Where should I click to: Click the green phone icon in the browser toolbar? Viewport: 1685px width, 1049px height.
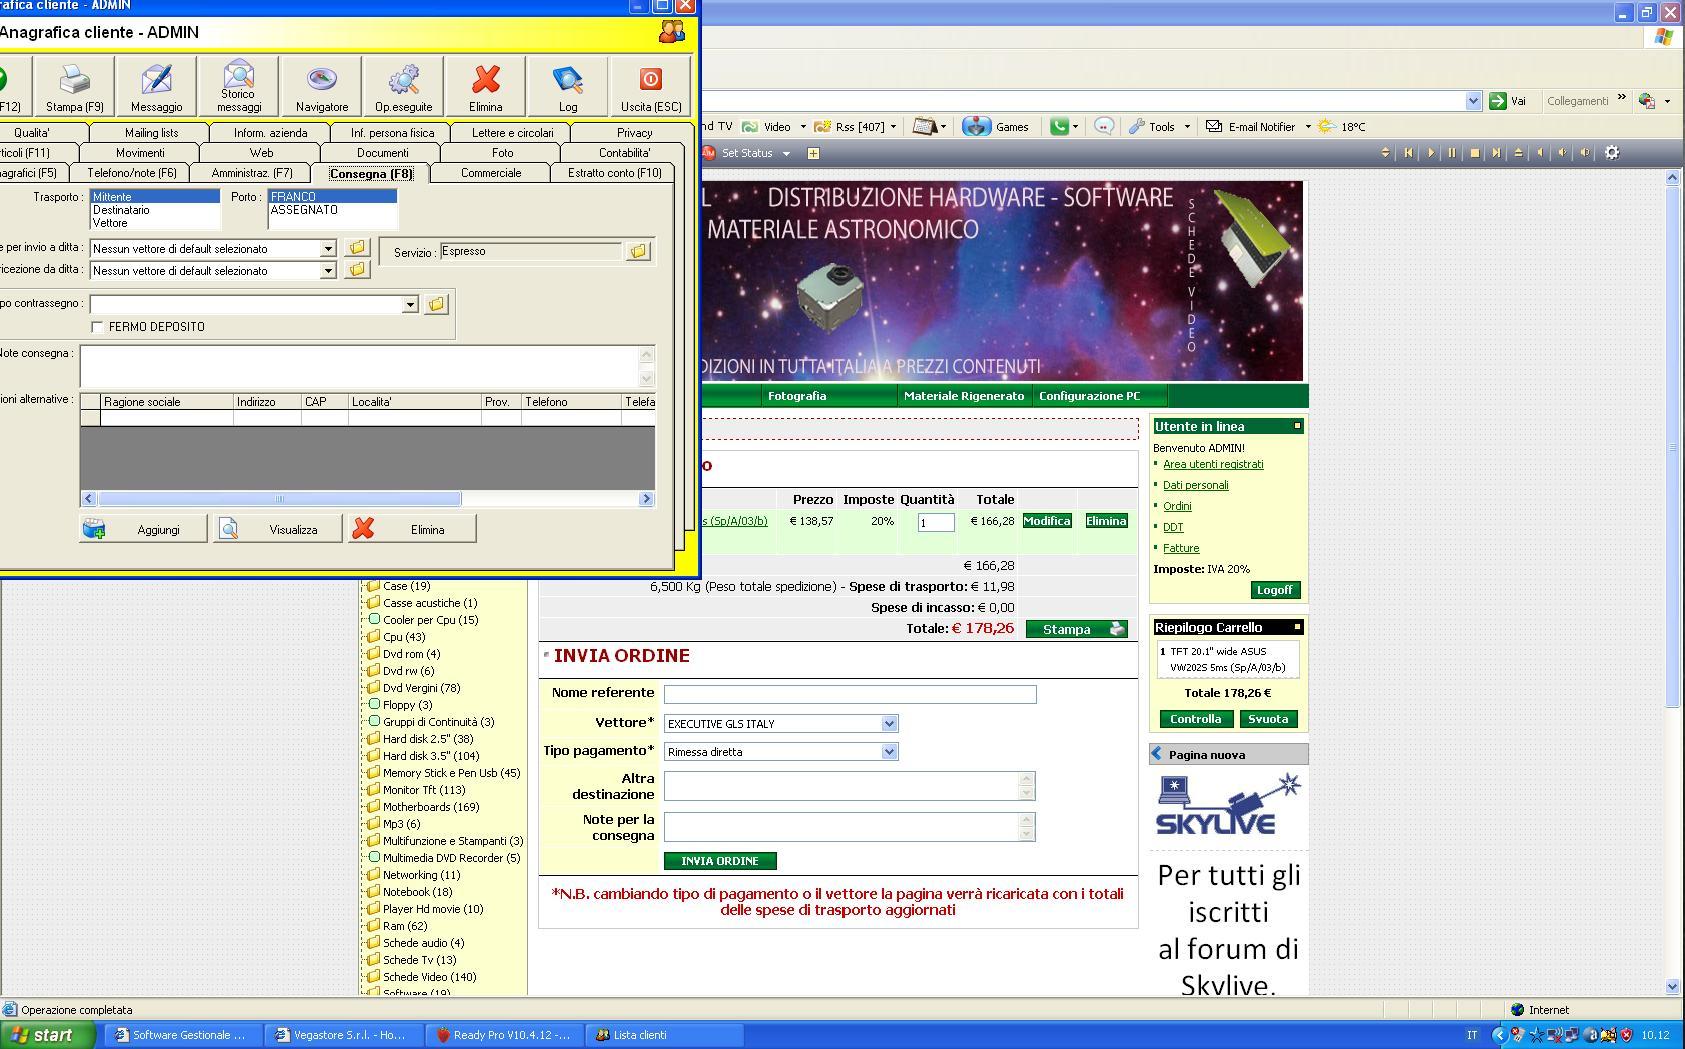tap(1059, 126)
